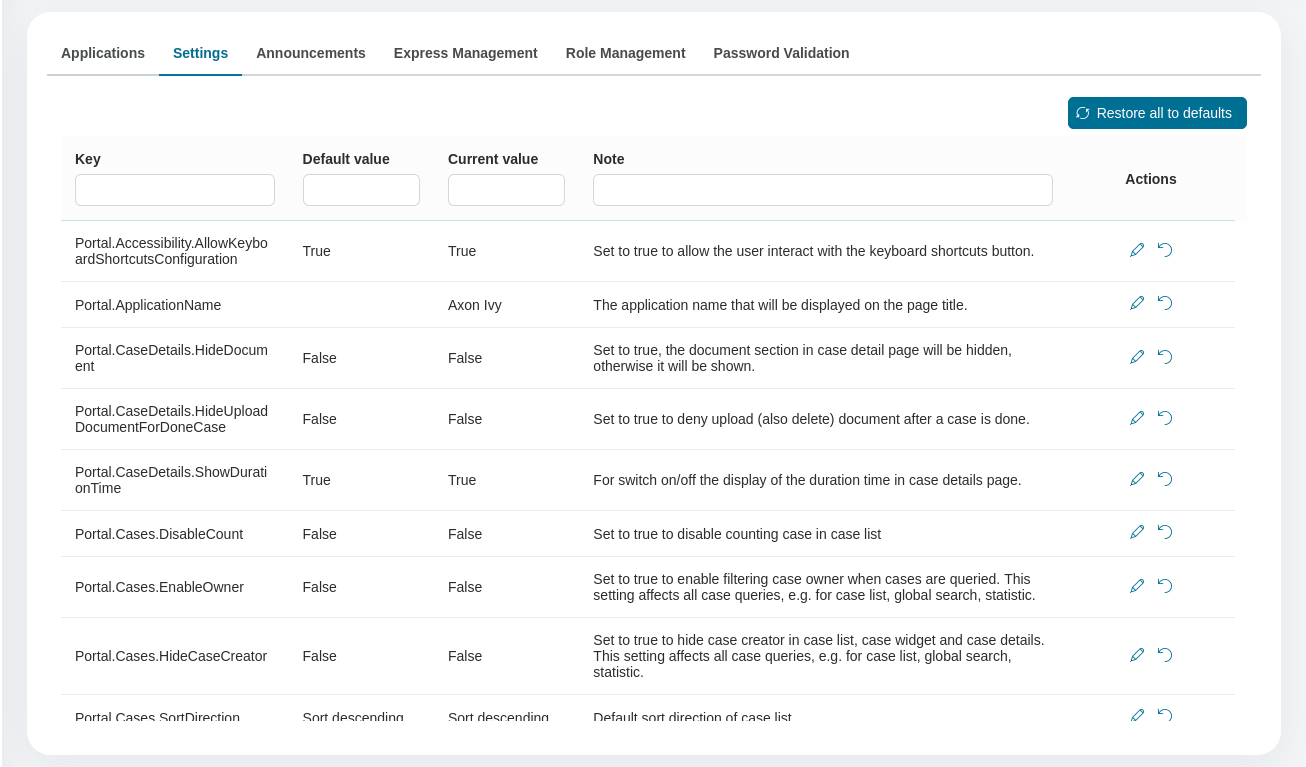
Task: Click the Current value filter field
Action: 506,190
